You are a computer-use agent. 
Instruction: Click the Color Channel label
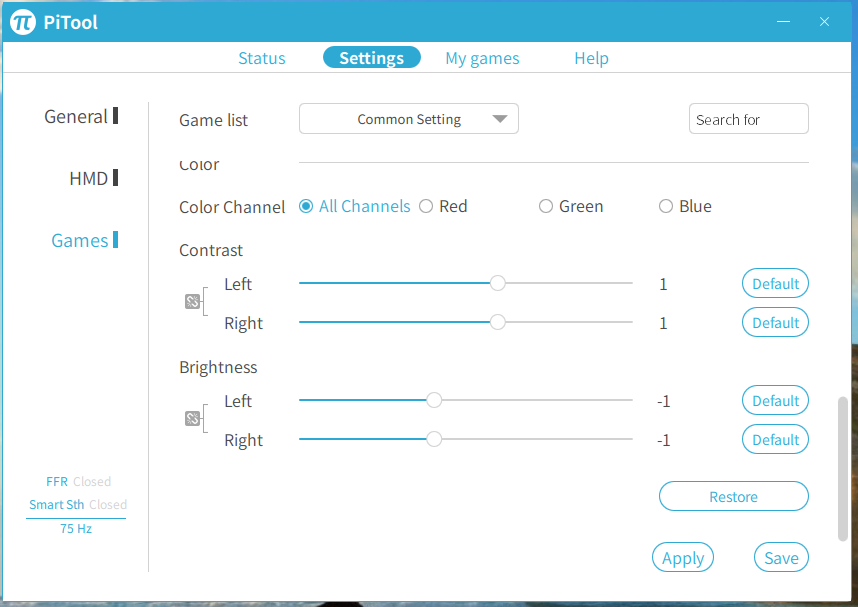[x=232, y=207]
